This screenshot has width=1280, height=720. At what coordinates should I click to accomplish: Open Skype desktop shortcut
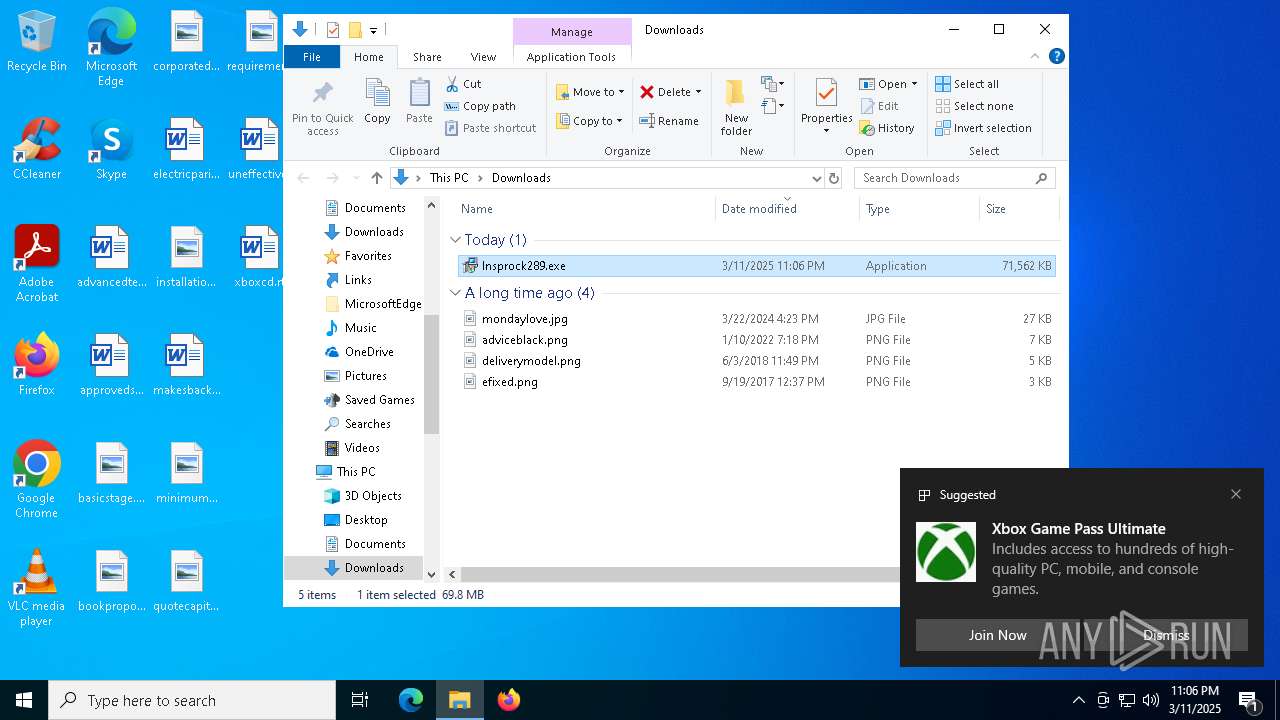click(x=111, y=150)
